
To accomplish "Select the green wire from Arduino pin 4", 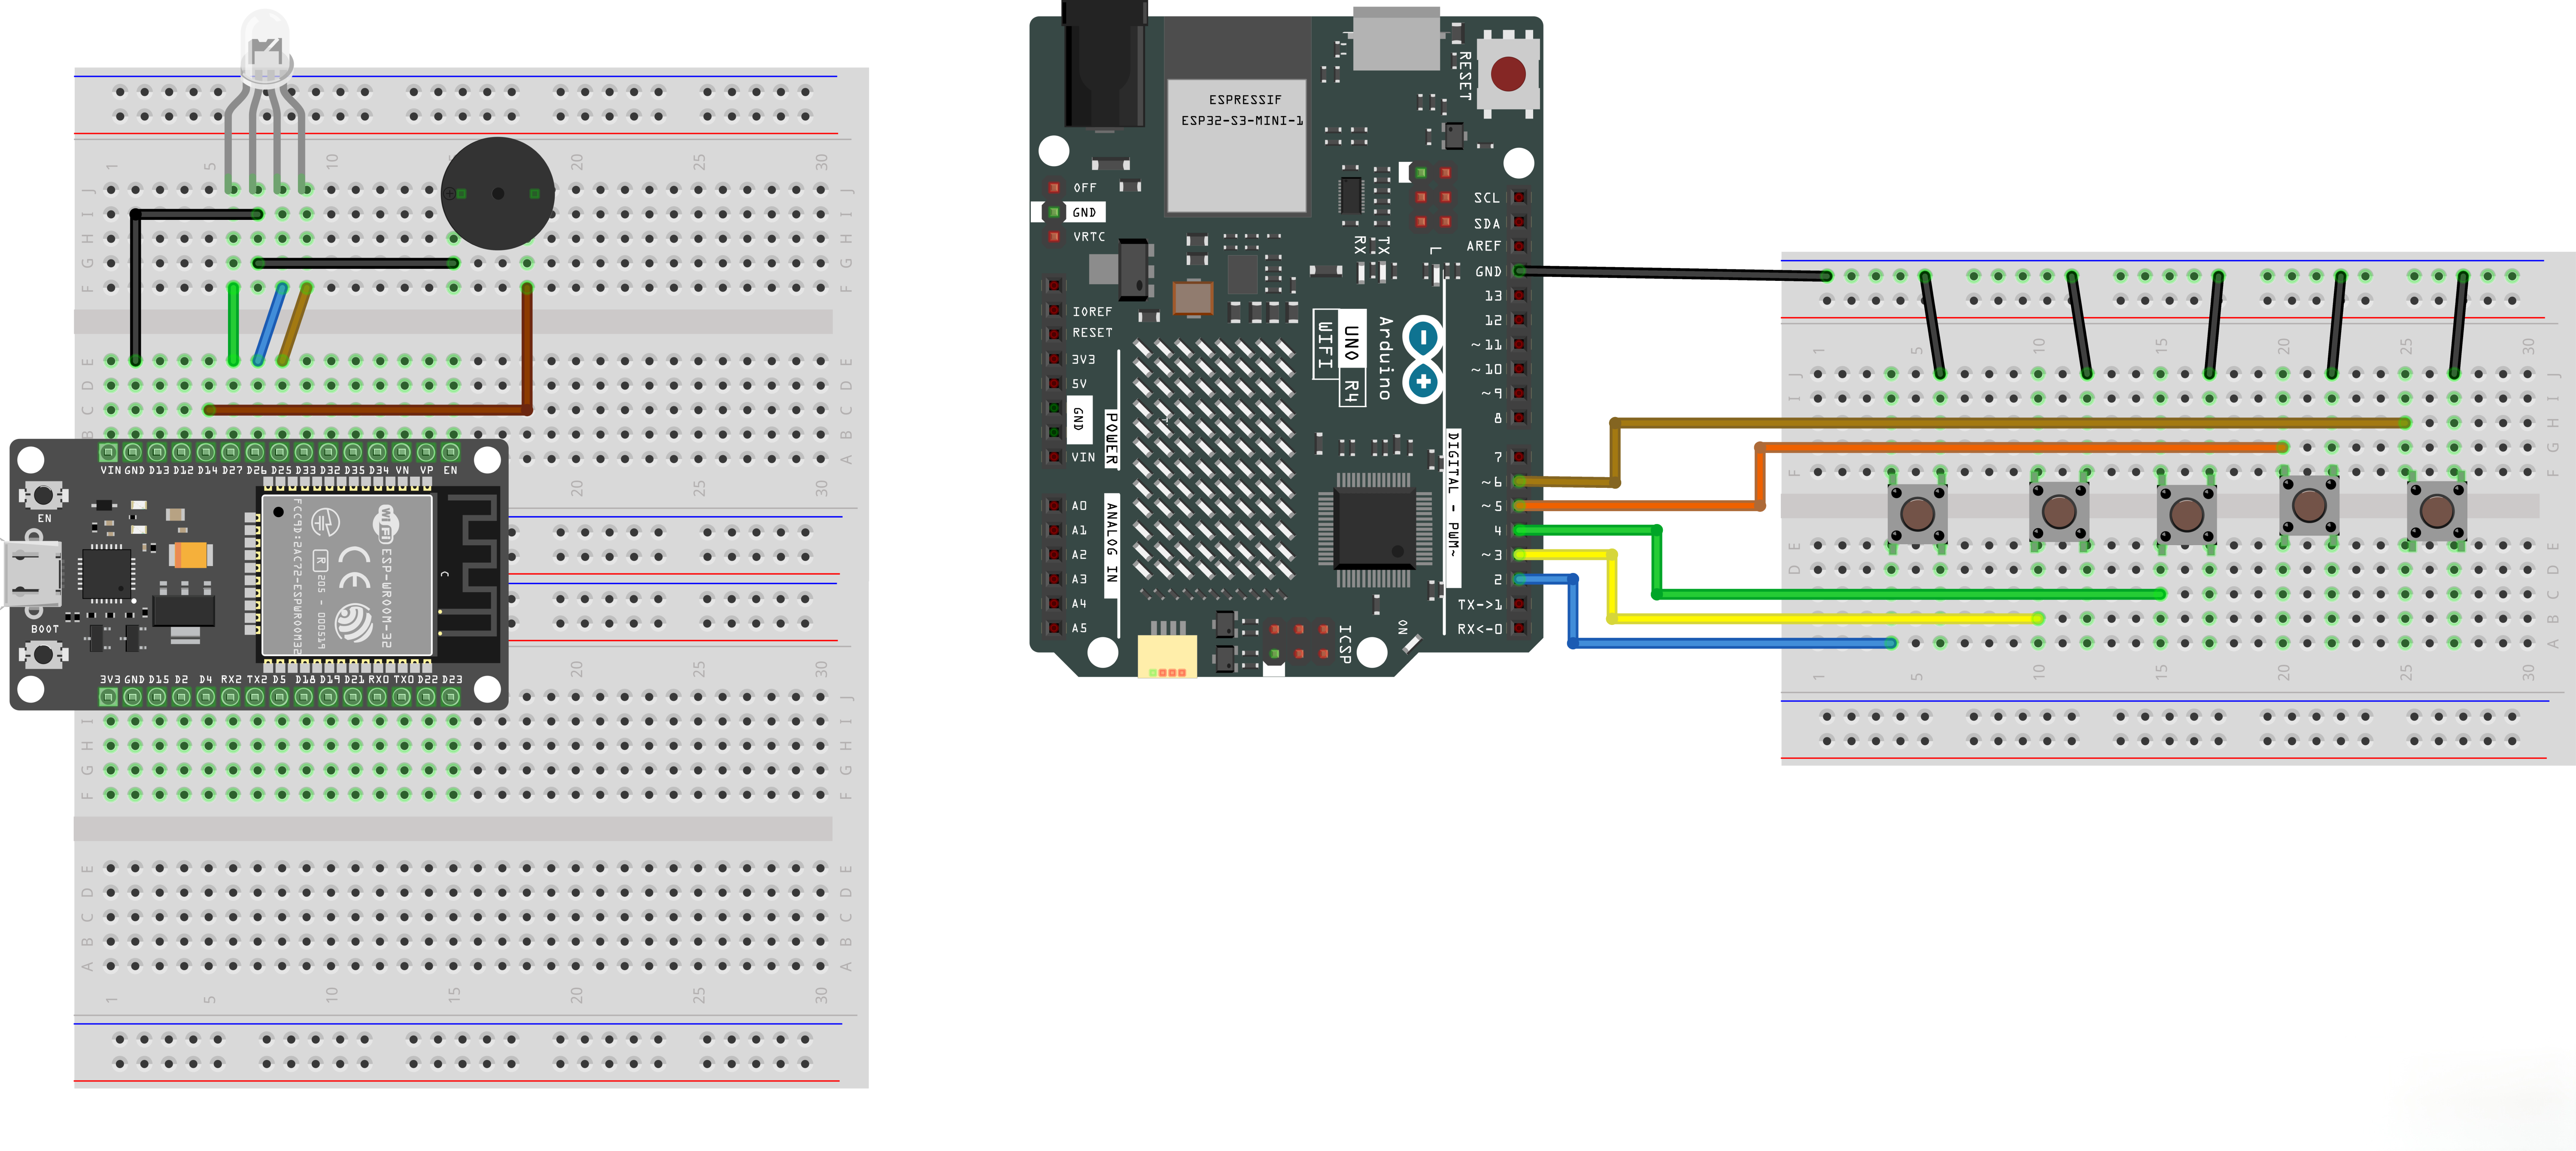I will (x=1840, y=562).
